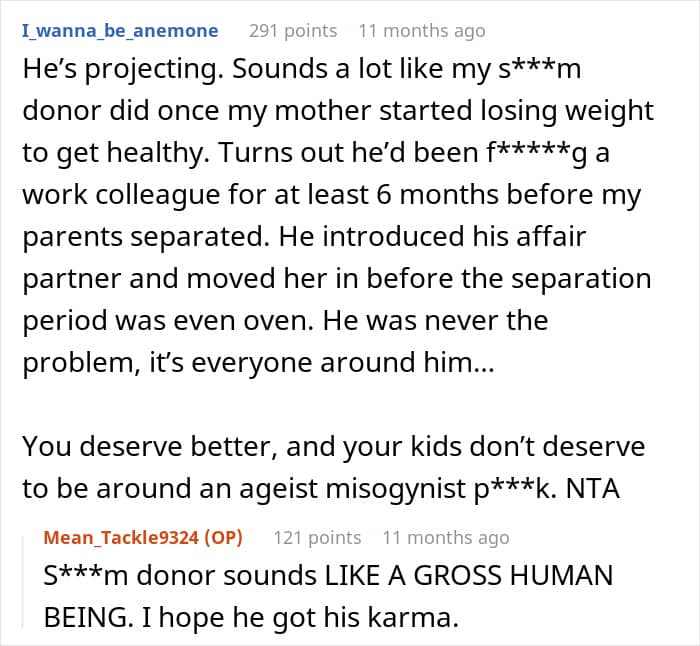Click the (OP) tag beside Mean_Tackle9324
Screen dimensions: 700x646
pyautogui.click(x=225, y=538)
